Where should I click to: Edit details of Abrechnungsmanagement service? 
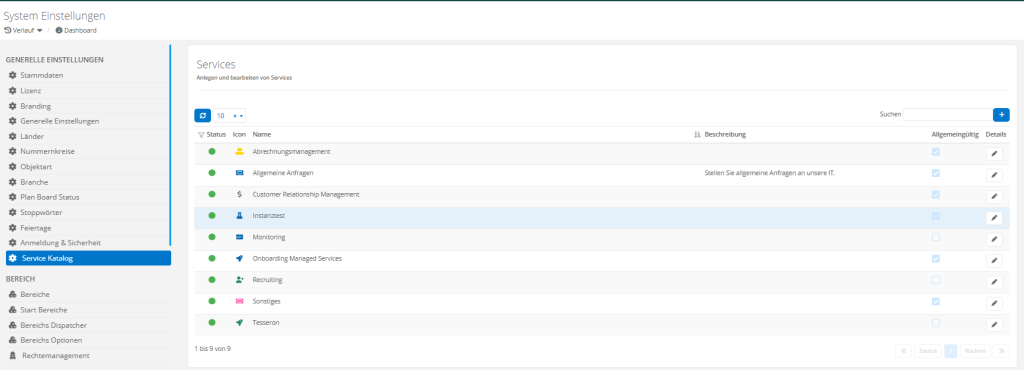point(994,153)
